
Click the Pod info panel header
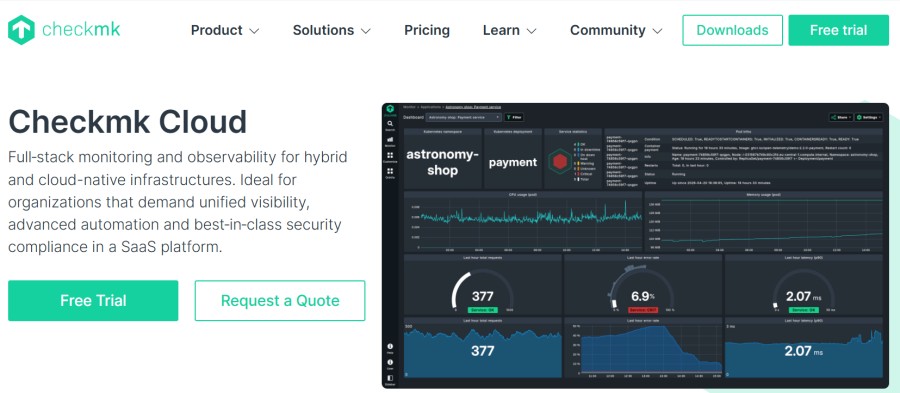743,131
